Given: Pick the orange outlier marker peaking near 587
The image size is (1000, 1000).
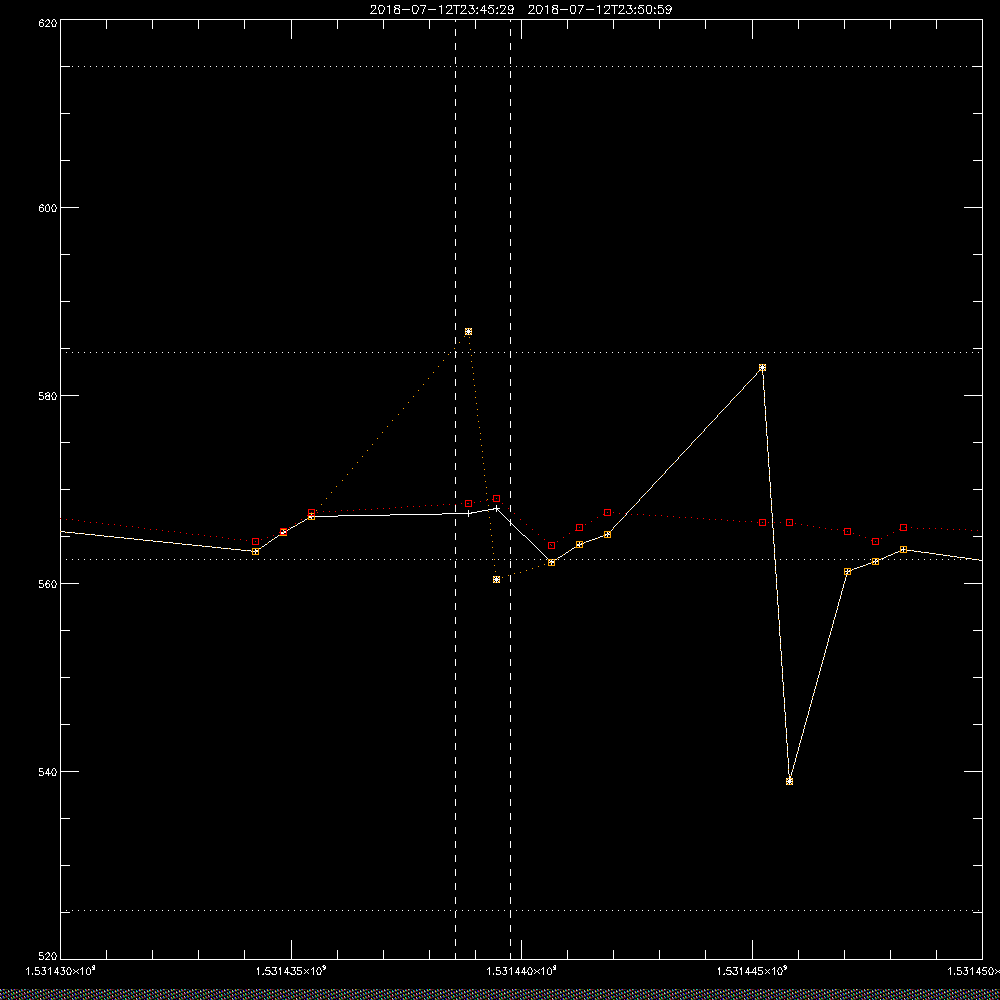Looking at the screenshot, I should click(469, 332).
